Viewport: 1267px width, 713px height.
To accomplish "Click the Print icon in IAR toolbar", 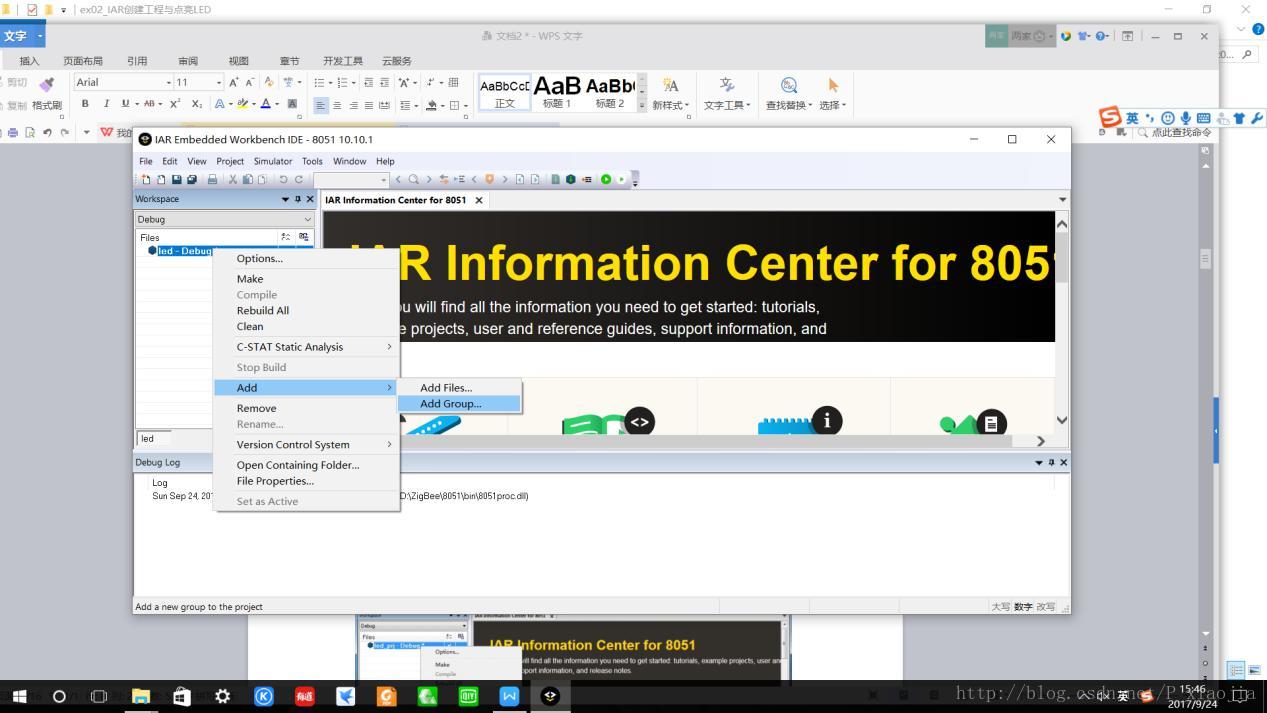I will tap(212, 179).
